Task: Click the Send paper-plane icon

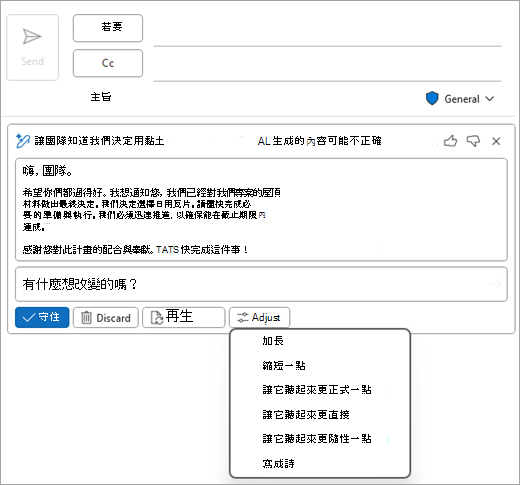Action: tap(32, 37)
